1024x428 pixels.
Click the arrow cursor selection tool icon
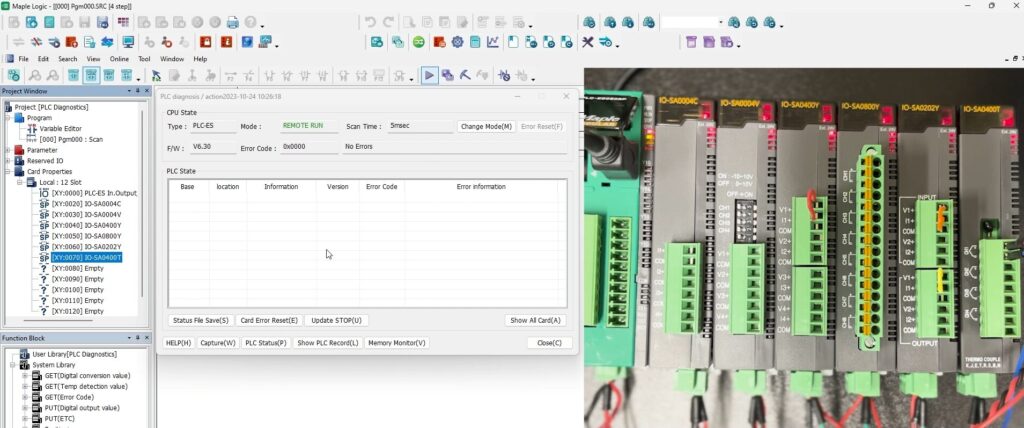(156, 76)
